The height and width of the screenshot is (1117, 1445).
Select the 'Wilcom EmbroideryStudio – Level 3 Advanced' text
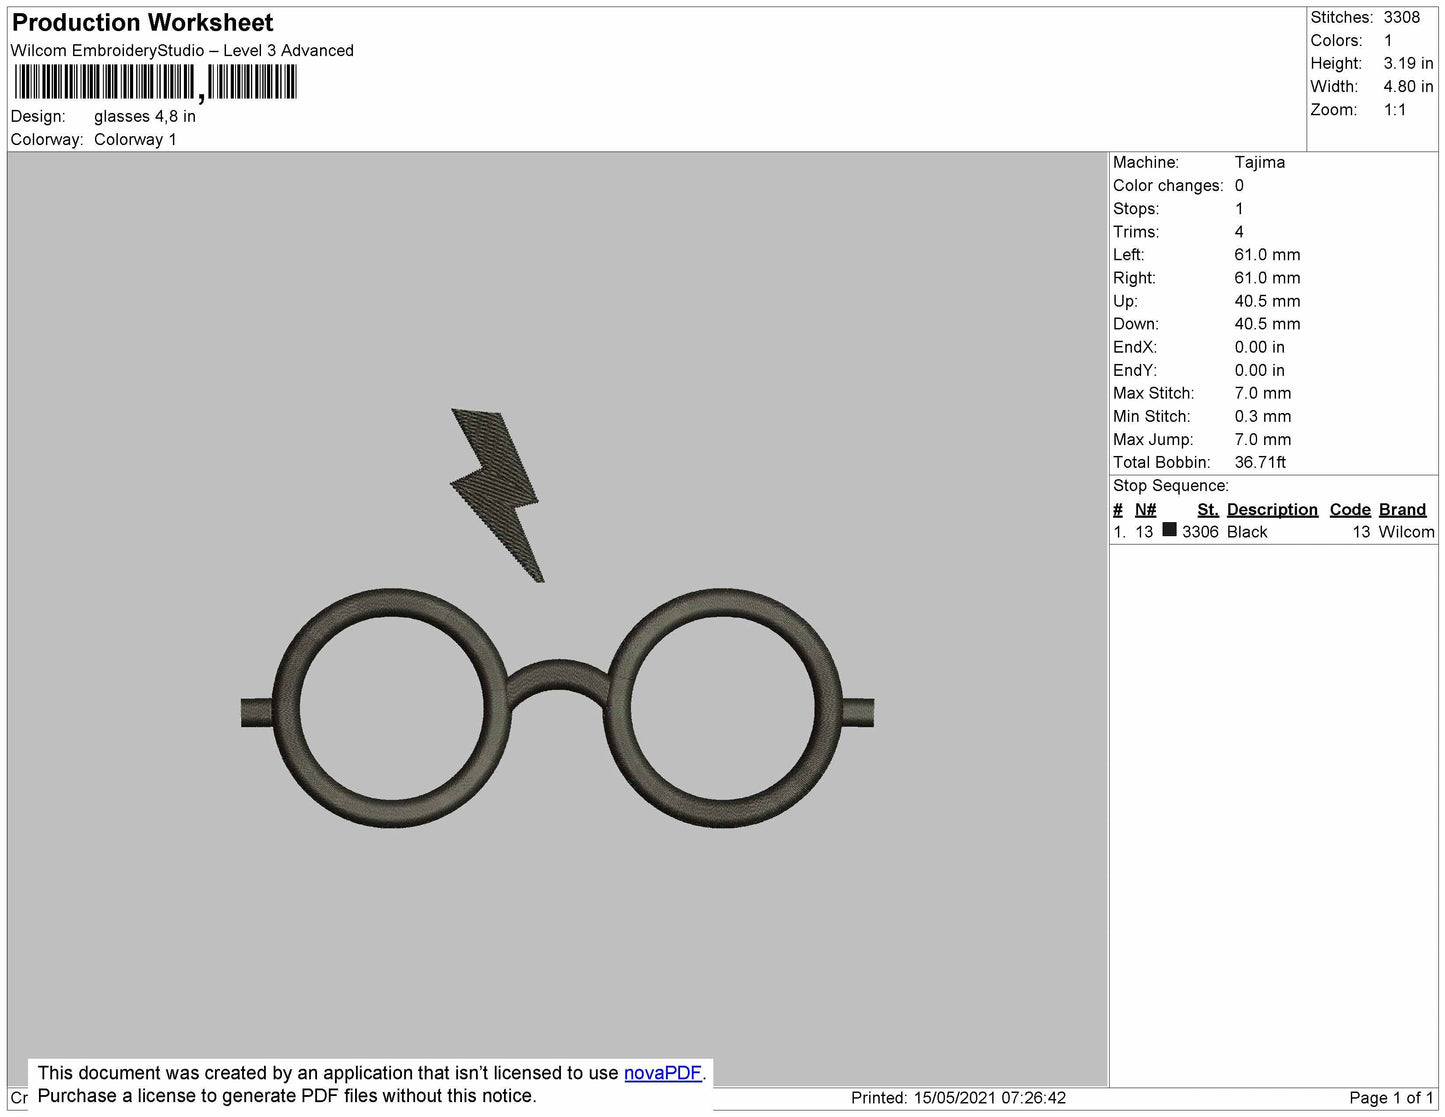pos(182,50)
